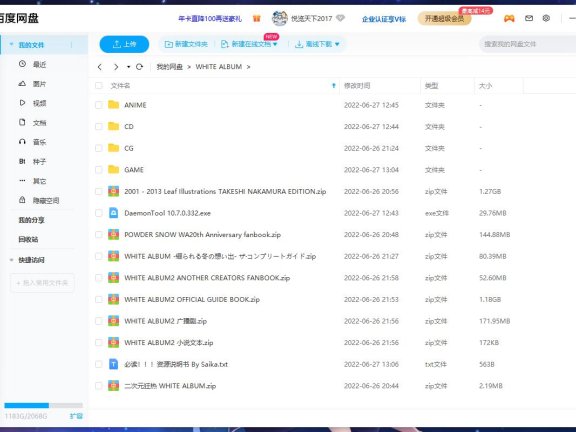Go forward with the right arrow
This screenshot has width=576, height=432.
pyautogui.click(x=116, y=67)
